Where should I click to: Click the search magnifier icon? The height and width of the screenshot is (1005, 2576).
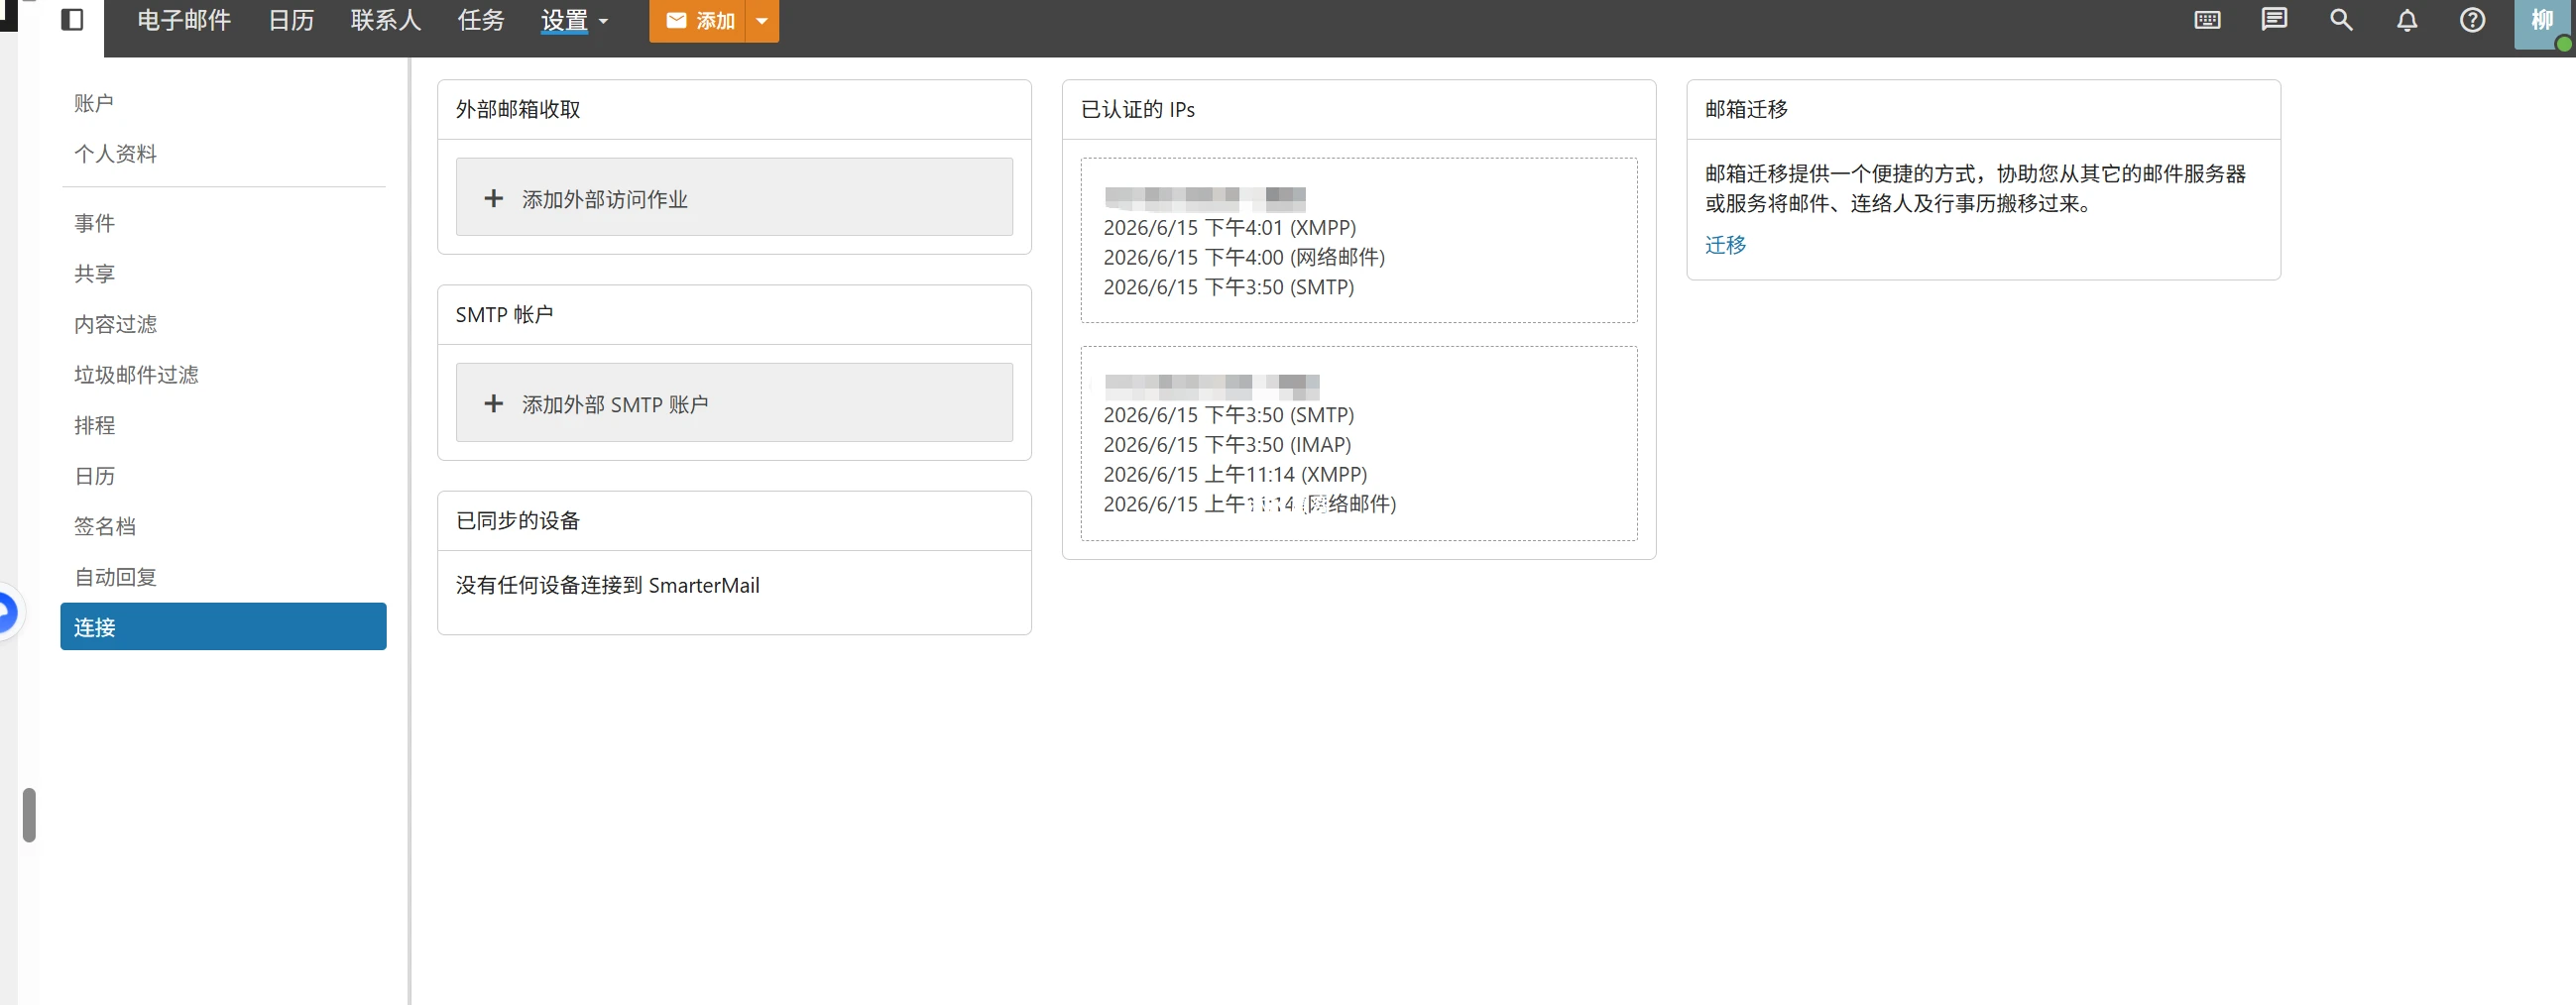[2341, 20]
